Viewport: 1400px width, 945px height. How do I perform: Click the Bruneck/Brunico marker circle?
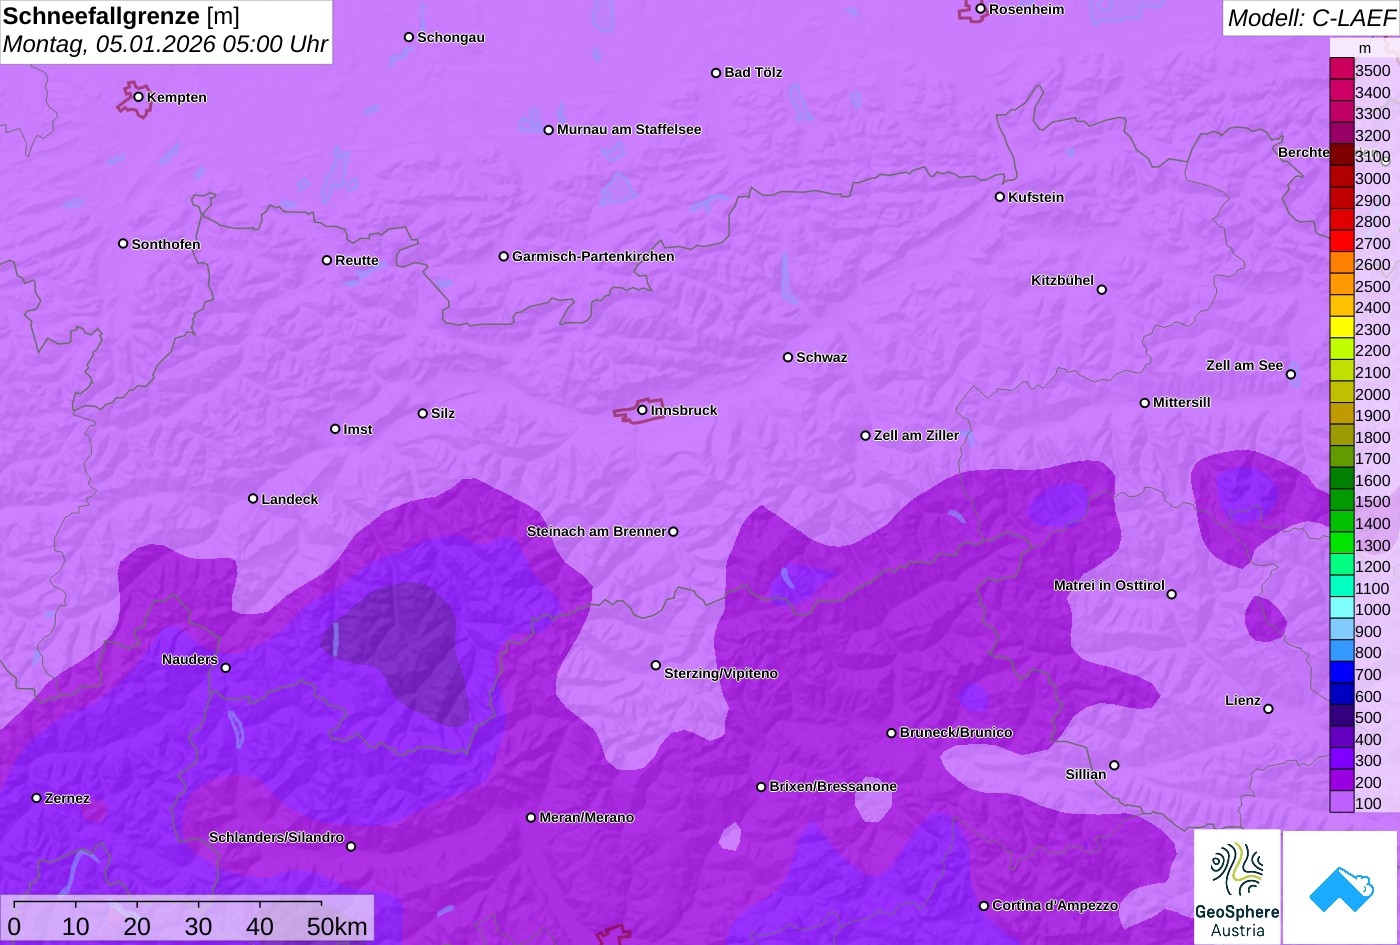pos(891,733)
